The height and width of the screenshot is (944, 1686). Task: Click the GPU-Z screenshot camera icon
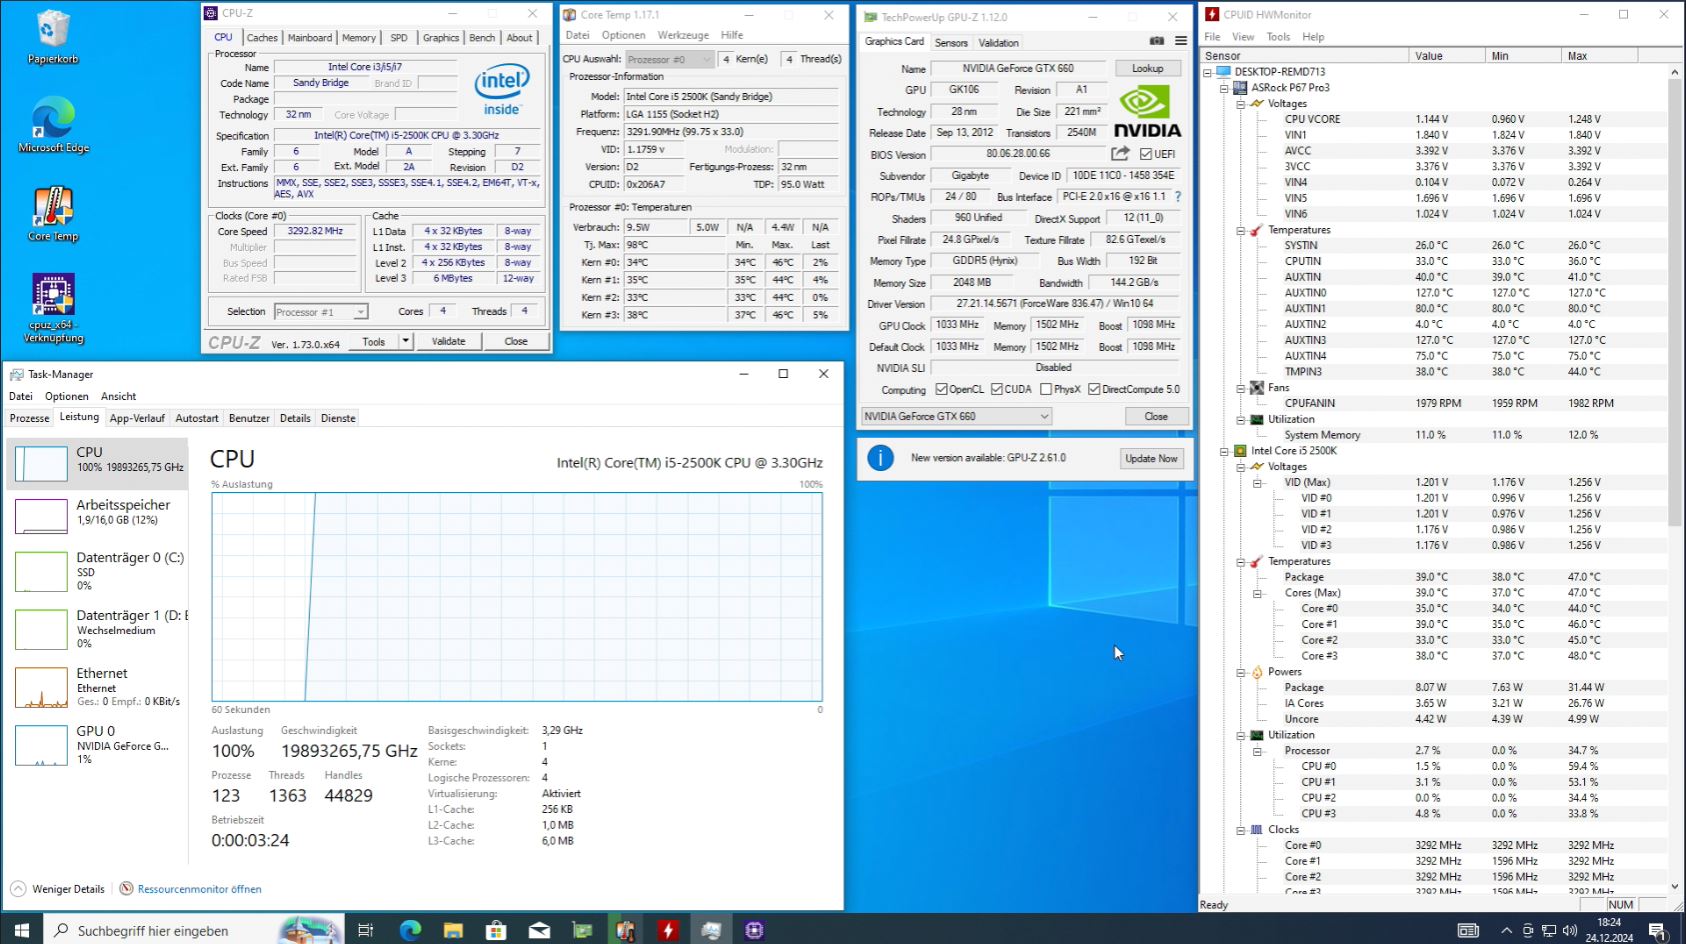1157,41
